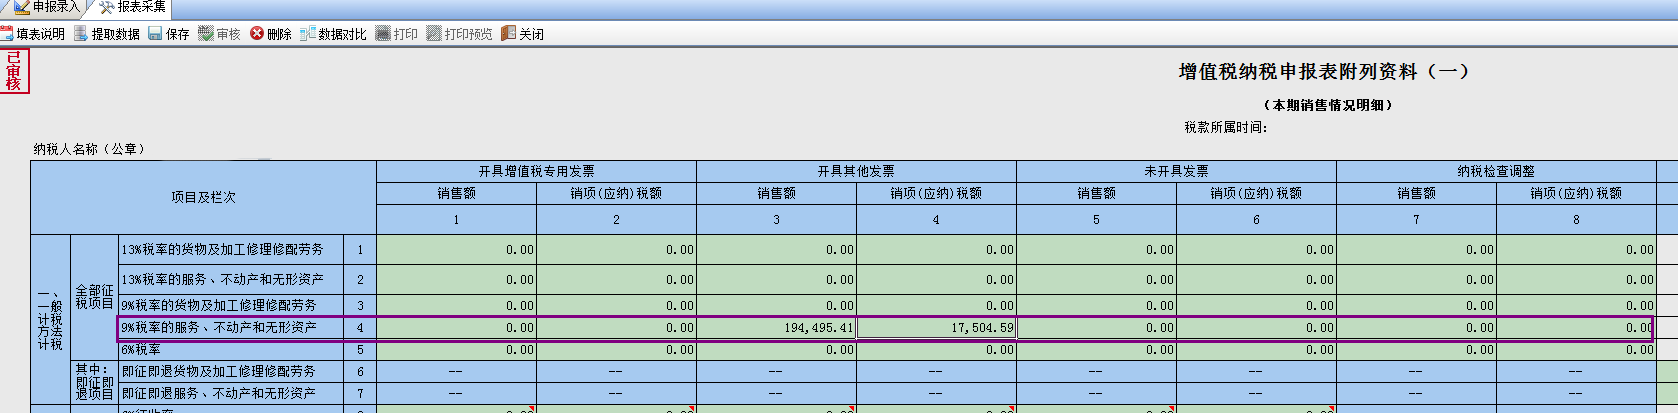Image resolution: width=1678 pixels, height=413 pixels.
Task: Click 13%税率的服务 row cell in column 5
Action: pyautogui.click(x=1096, y=279)
